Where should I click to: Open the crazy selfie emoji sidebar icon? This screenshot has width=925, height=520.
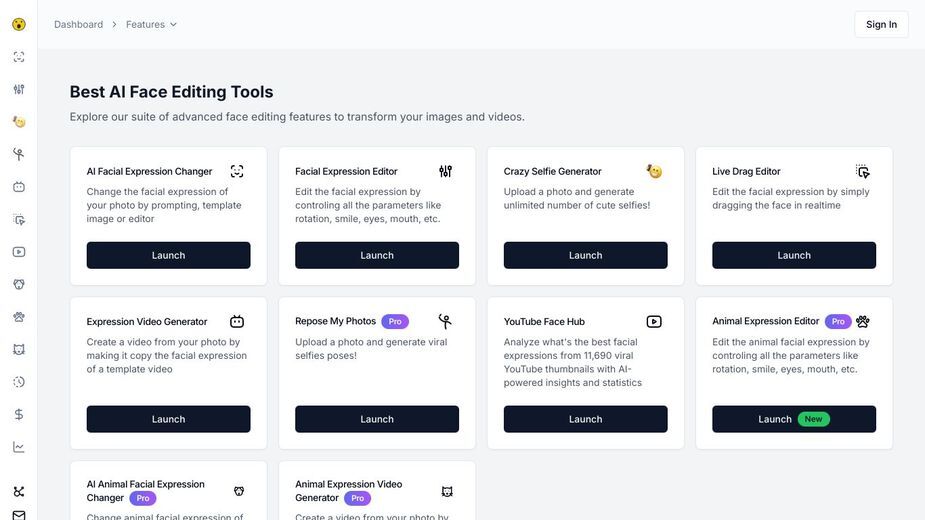pyautogui.click(x=19, y=122)
